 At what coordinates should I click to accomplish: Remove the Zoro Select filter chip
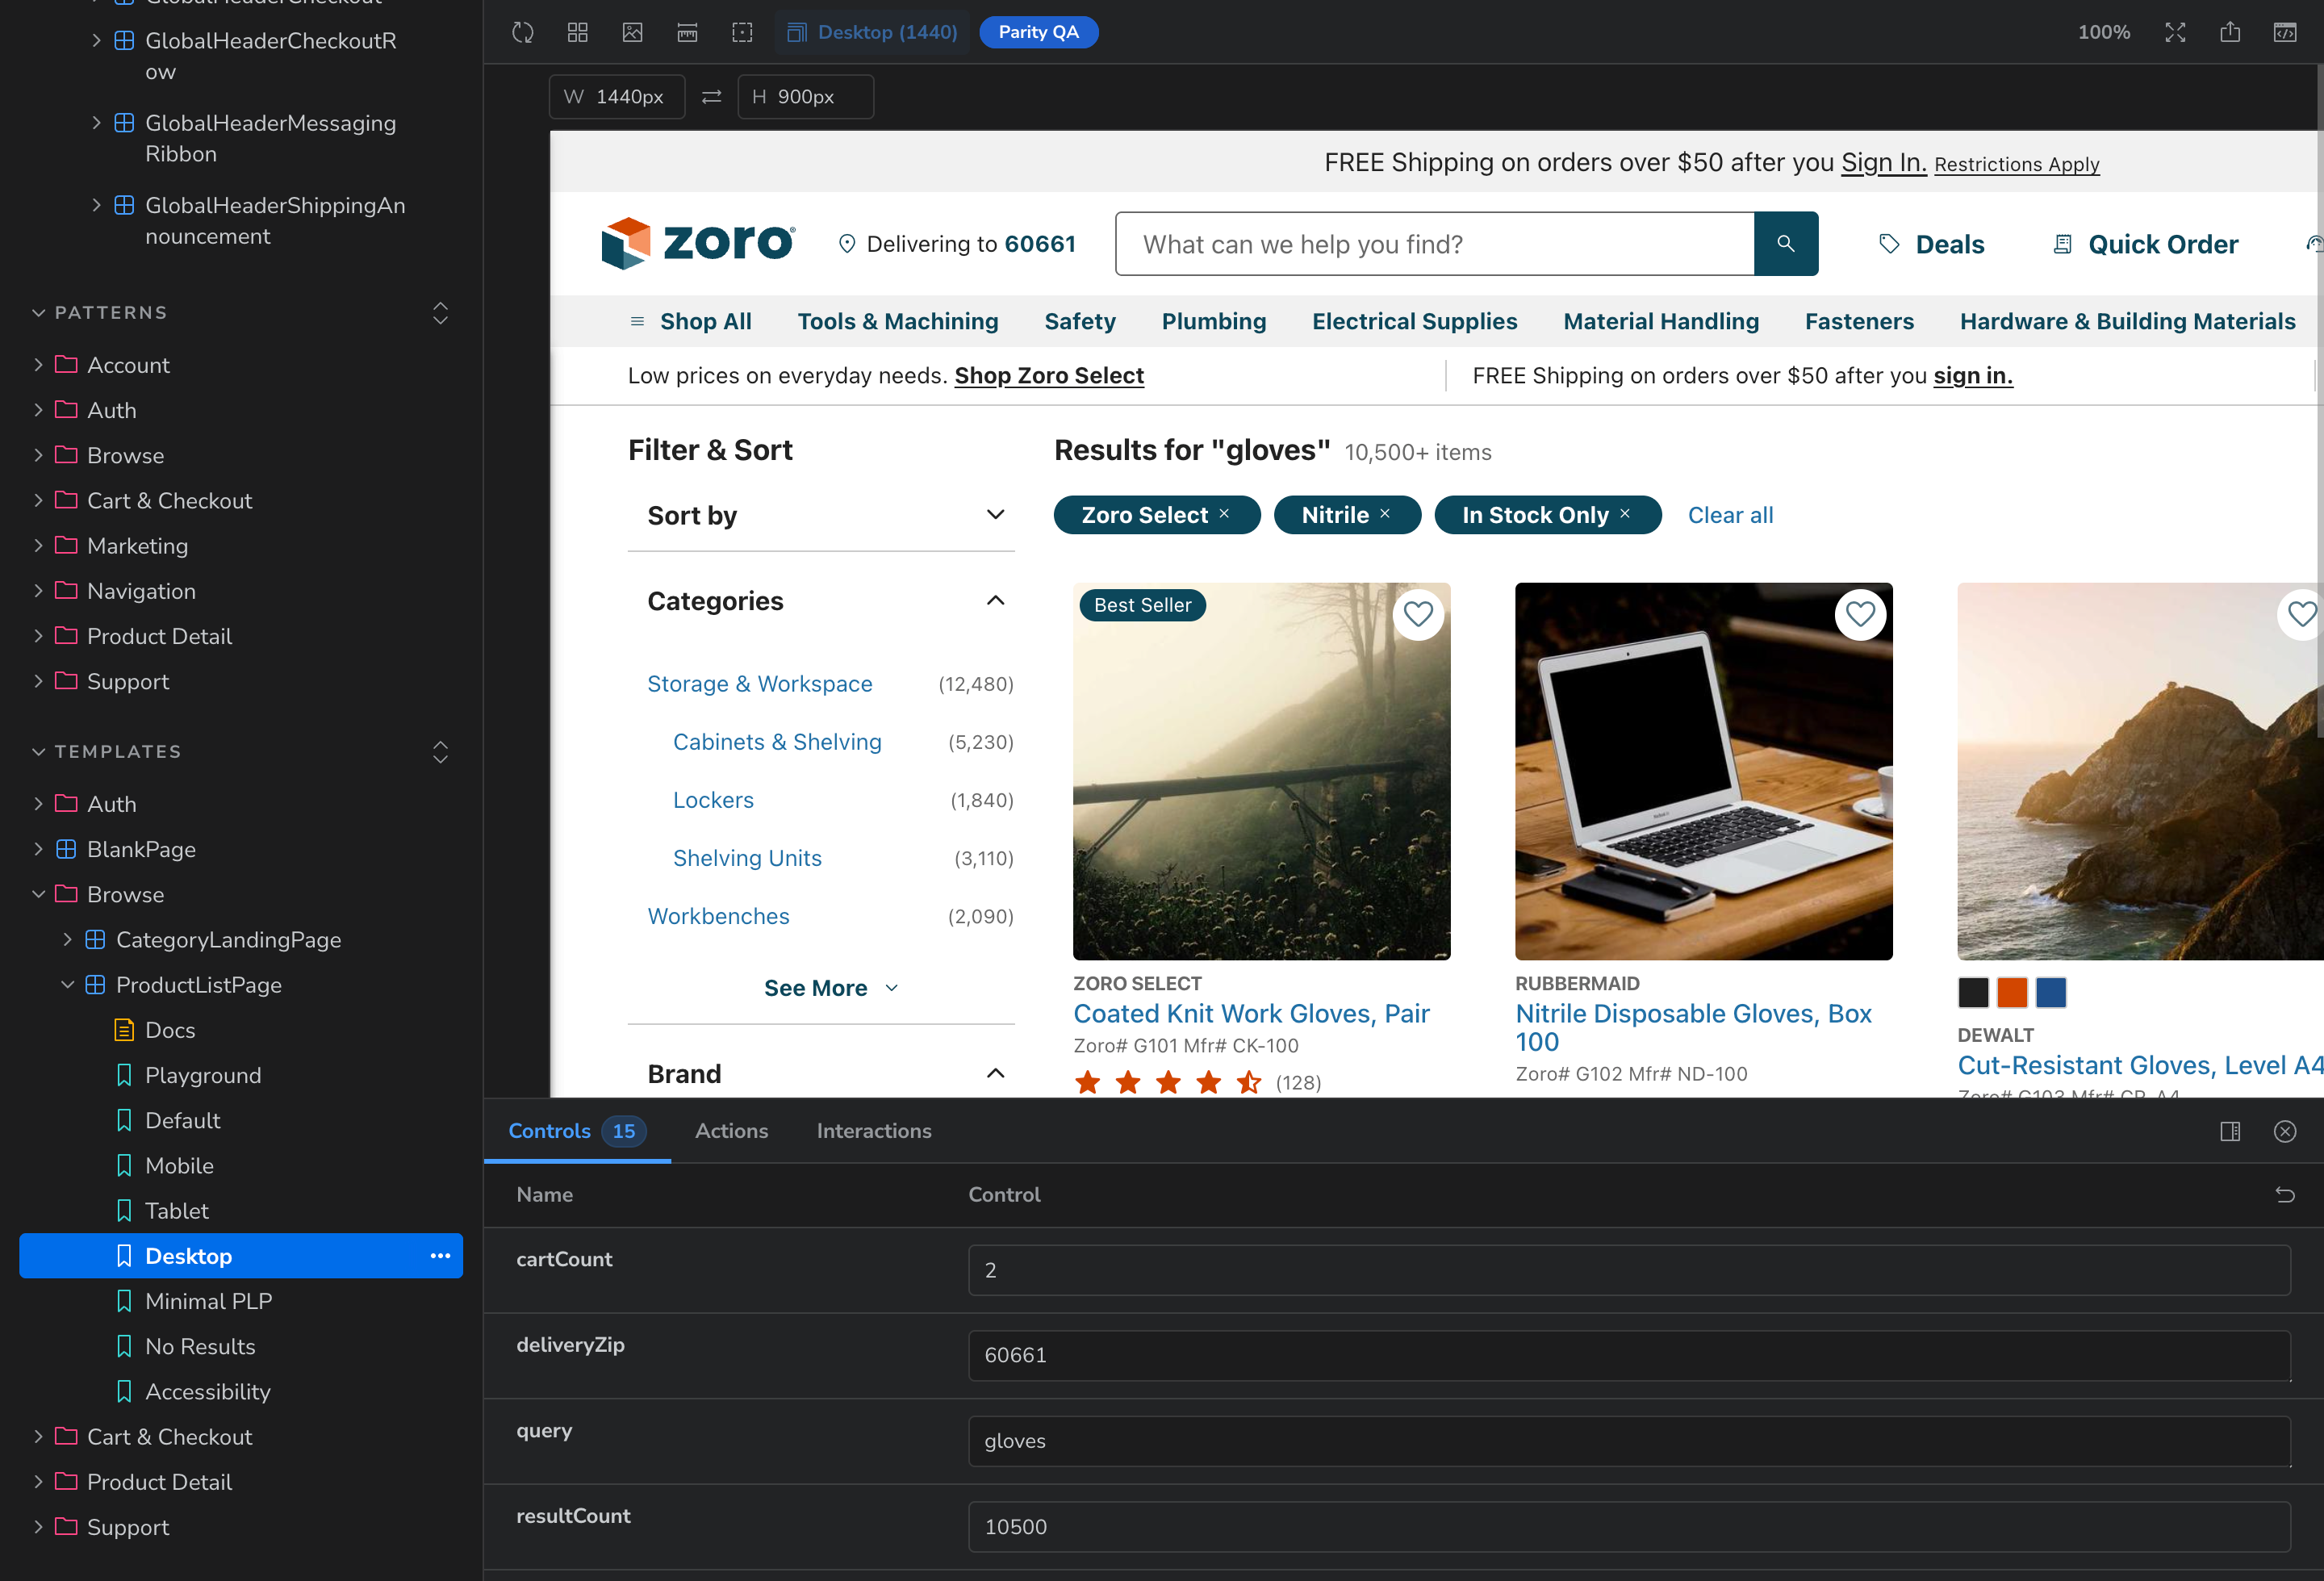click(1224, 514)
